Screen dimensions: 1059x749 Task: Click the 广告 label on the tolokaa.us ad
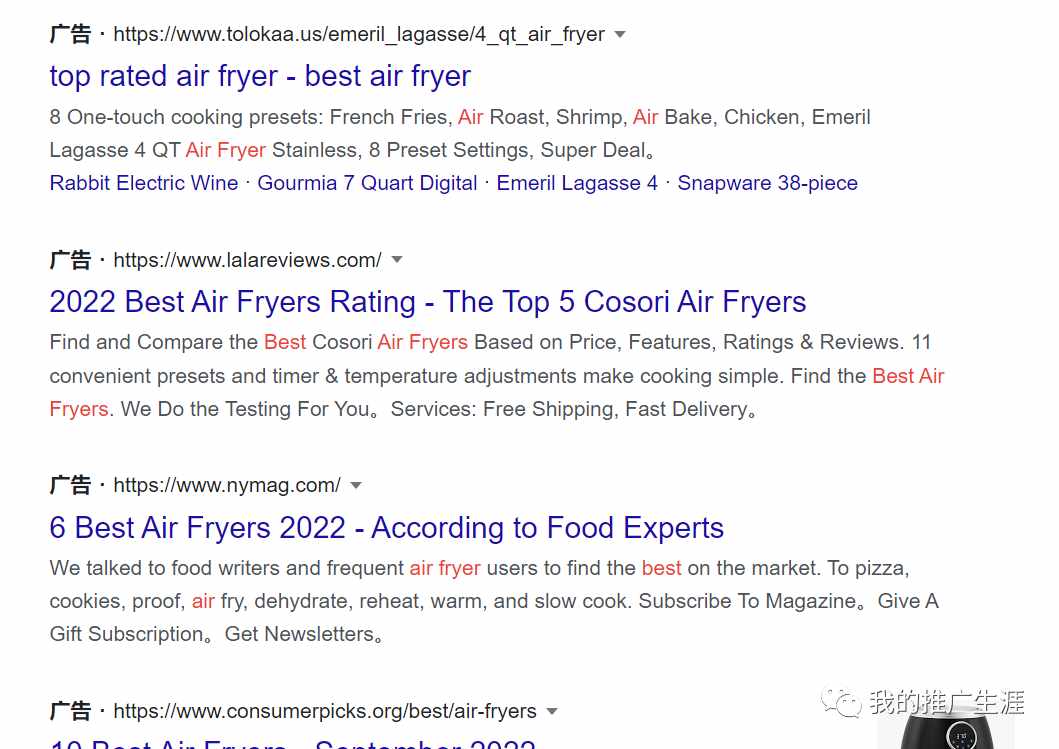coord(70,34)
